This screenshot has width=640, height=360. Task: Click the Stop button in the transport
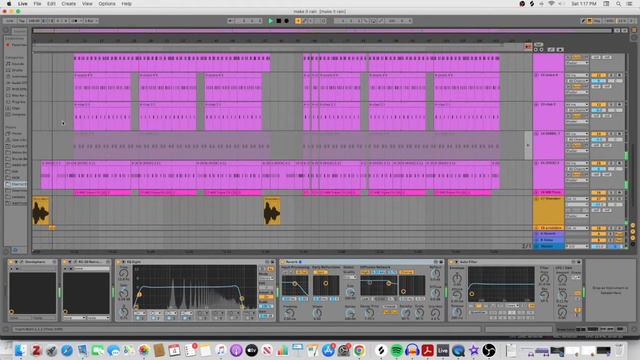pyautogui.click(x=279, y=21)
